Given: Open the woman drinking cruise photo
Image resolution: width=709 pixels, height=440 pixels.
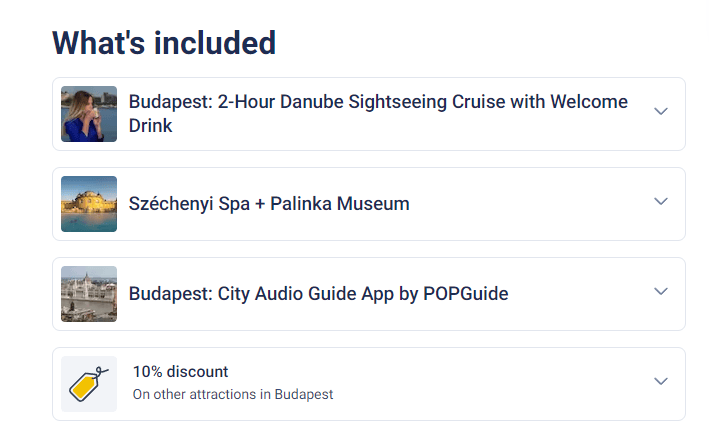Looking at the screenshot, I should tap(89, 114).
